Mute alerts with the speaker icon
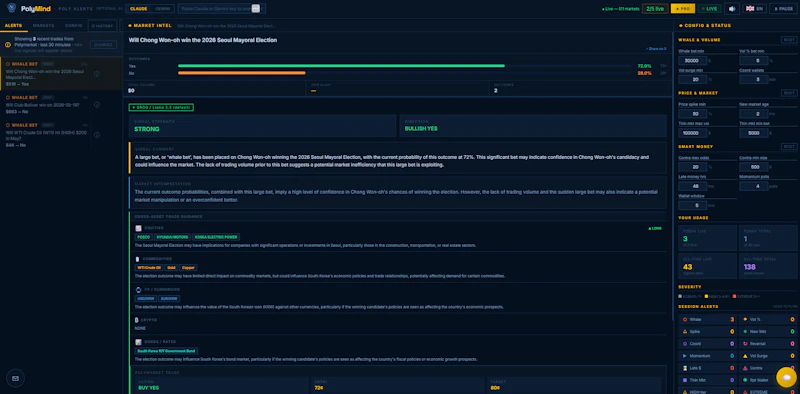The image size is (800, 394). click(x=732, y=9)
